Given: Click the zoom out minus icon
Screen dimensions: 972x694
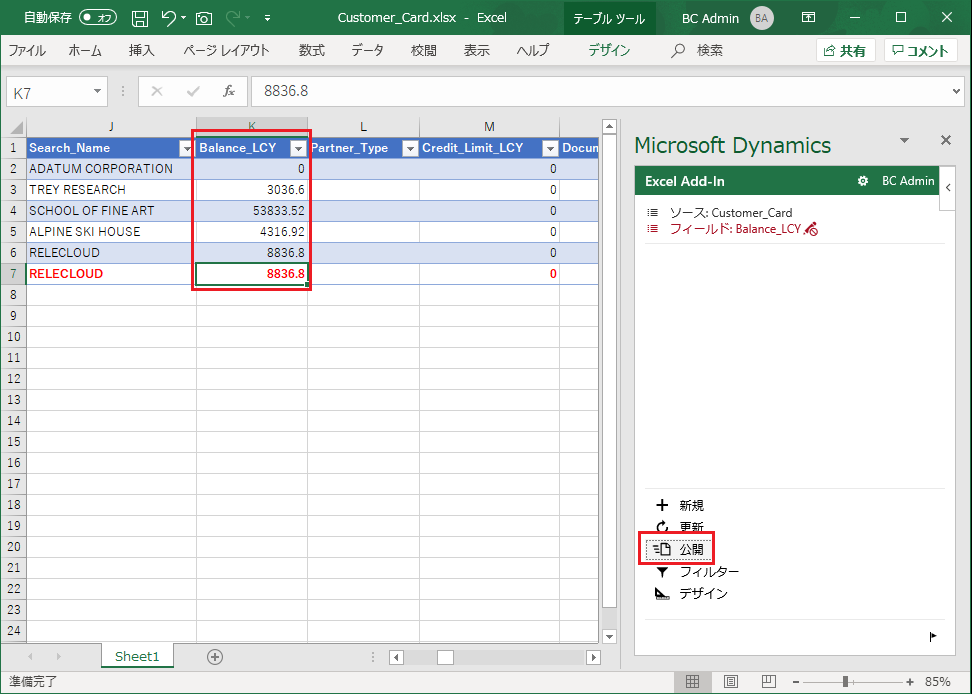Looking at the screenshot, I should (796, 682).
